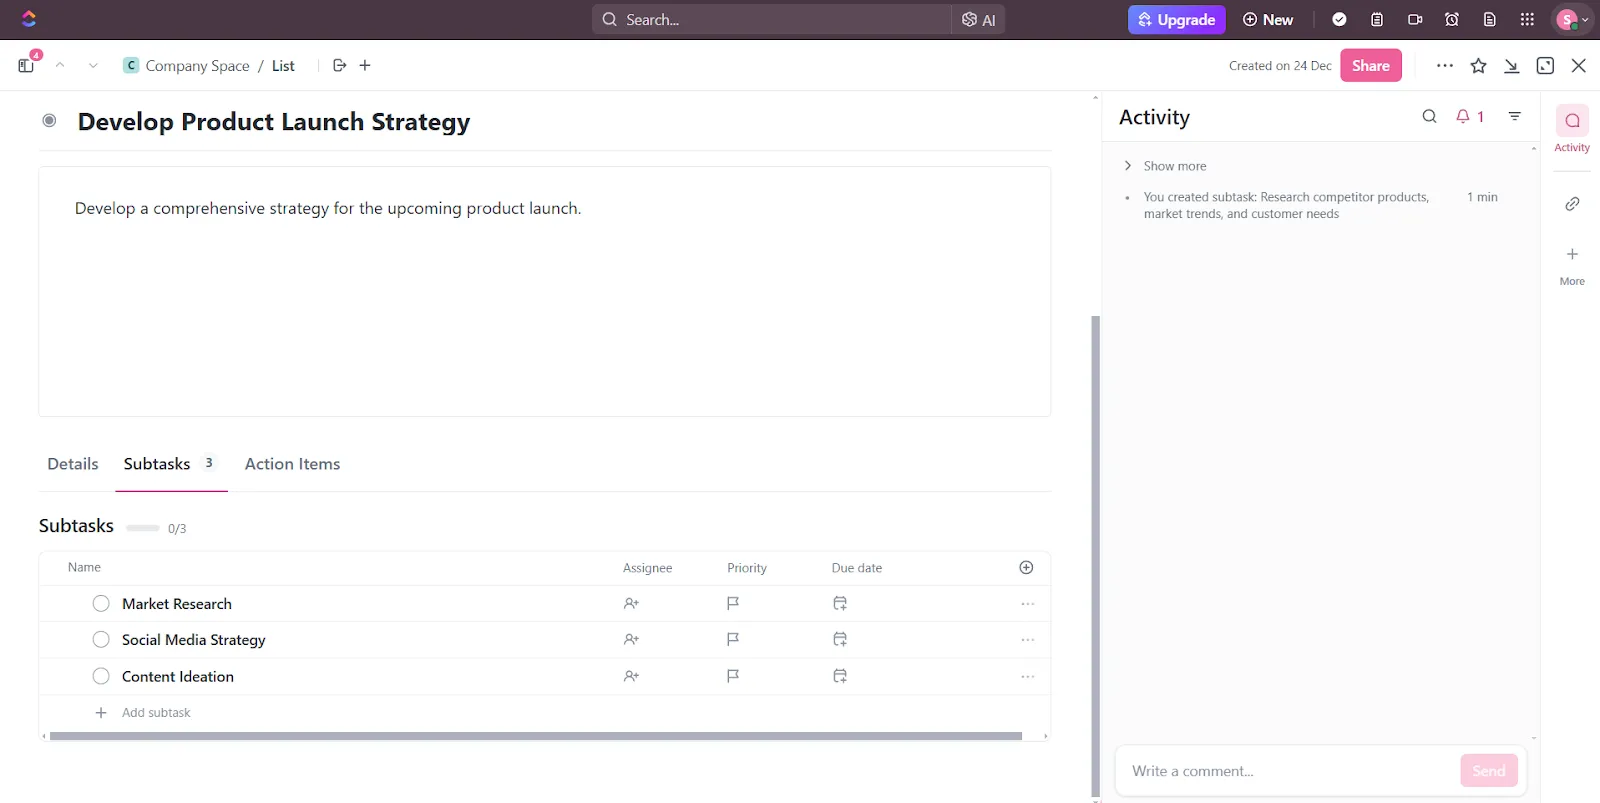Assign a user to Market Research
Viewport: 1600px width, 803px height.
[x=631, y=603]
